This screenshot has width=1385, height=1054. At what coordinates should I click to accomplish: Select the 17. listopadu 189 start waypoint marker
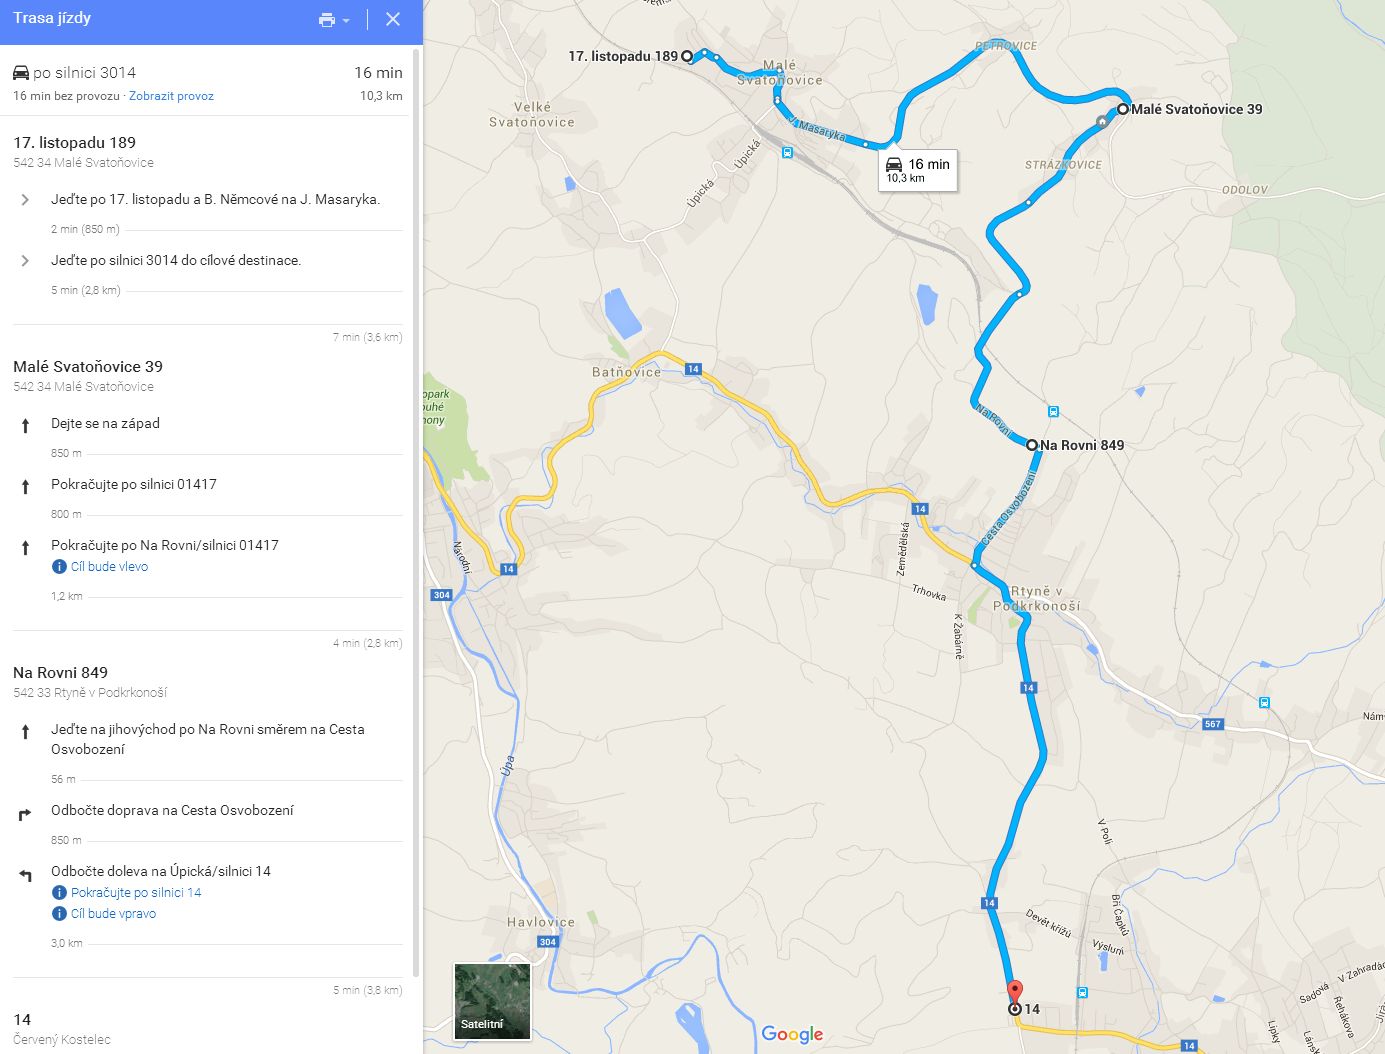(687, 57)
